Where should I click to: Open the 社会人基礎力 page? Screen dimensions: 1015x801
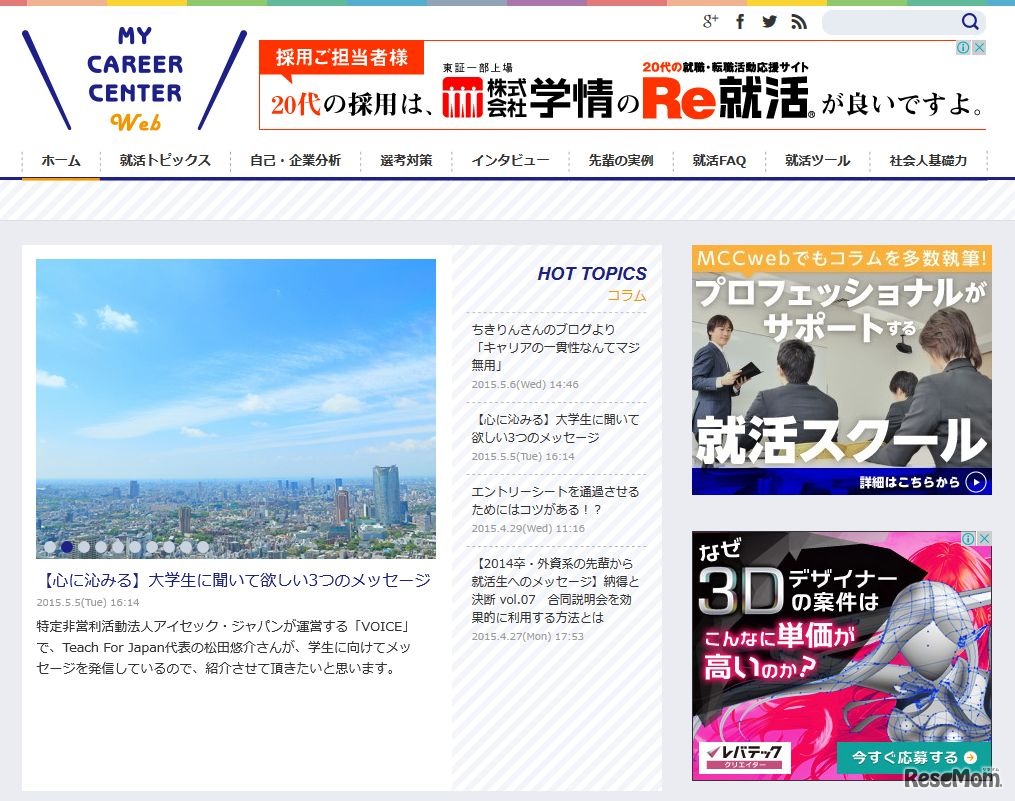(925, 160)
